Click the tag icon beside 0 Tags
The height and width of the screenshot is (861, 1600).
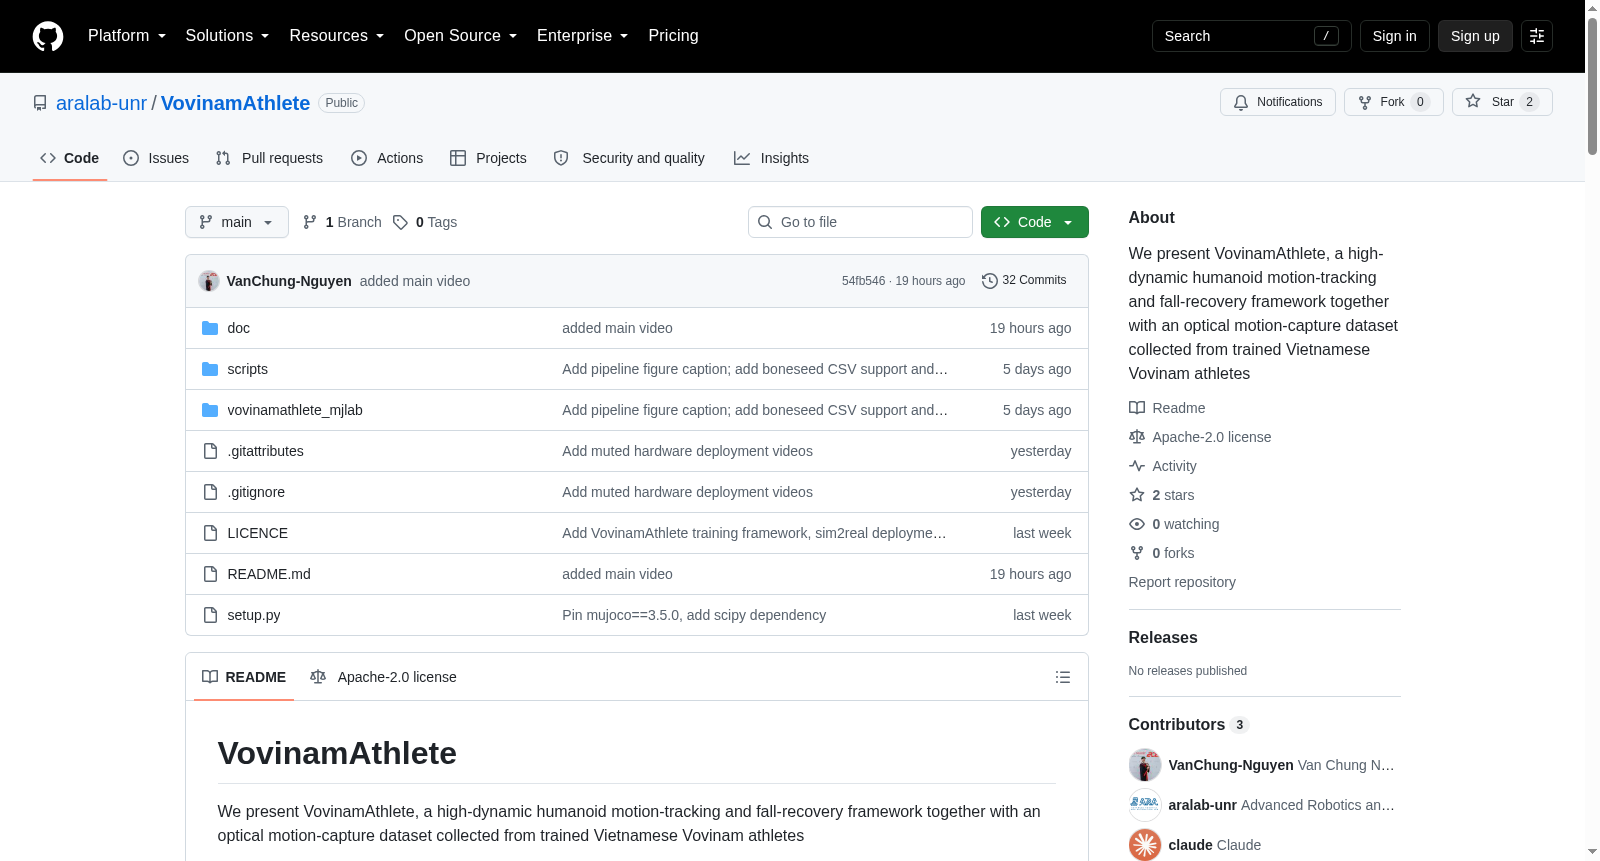point(400,222)
